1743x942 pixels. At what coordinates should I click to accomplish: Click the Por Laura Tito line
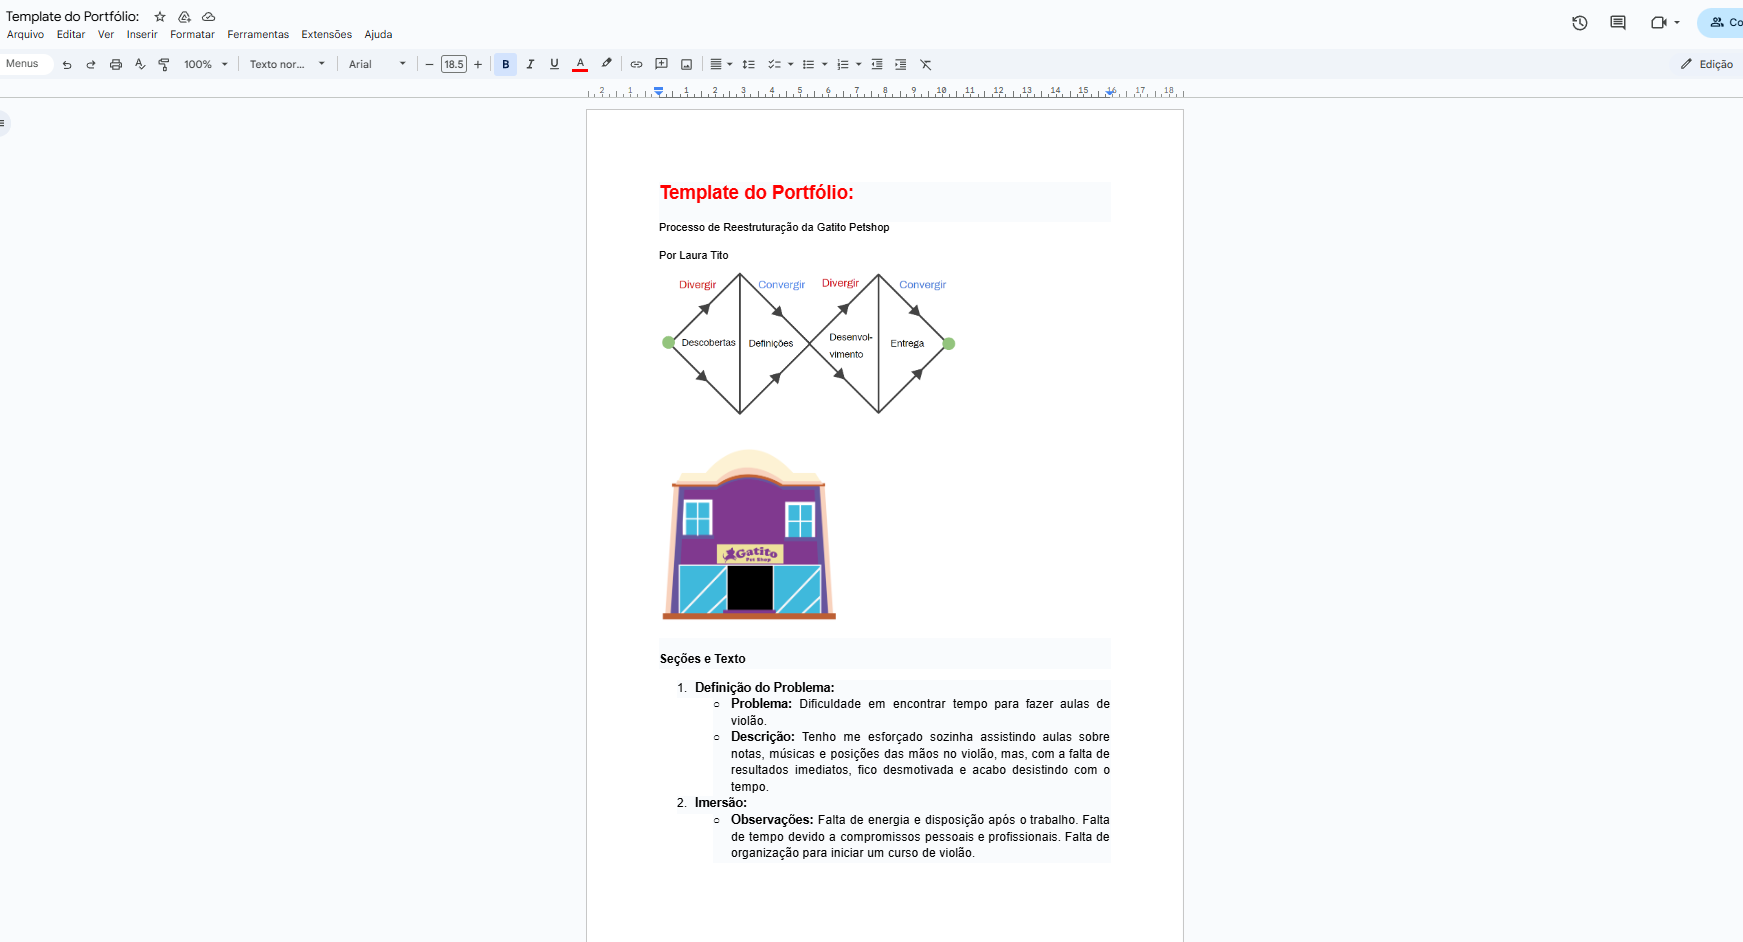694,256
